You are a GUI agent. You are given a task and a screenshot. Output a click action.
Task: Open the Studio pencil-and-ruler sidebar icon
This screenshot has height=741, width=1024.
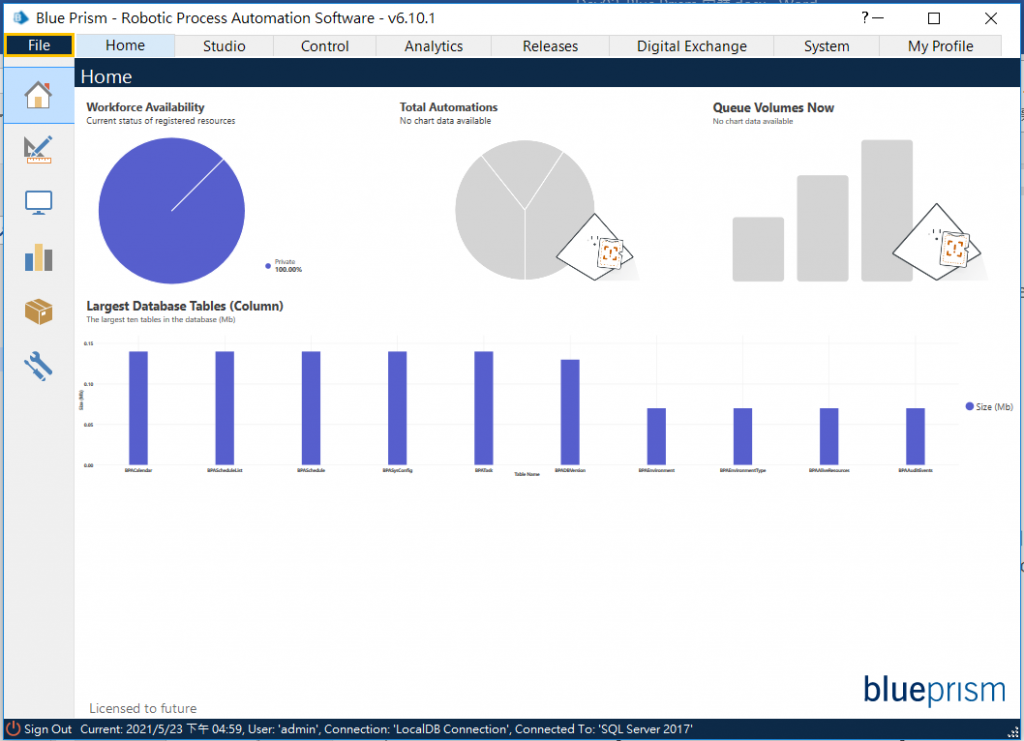pos(39,150)
